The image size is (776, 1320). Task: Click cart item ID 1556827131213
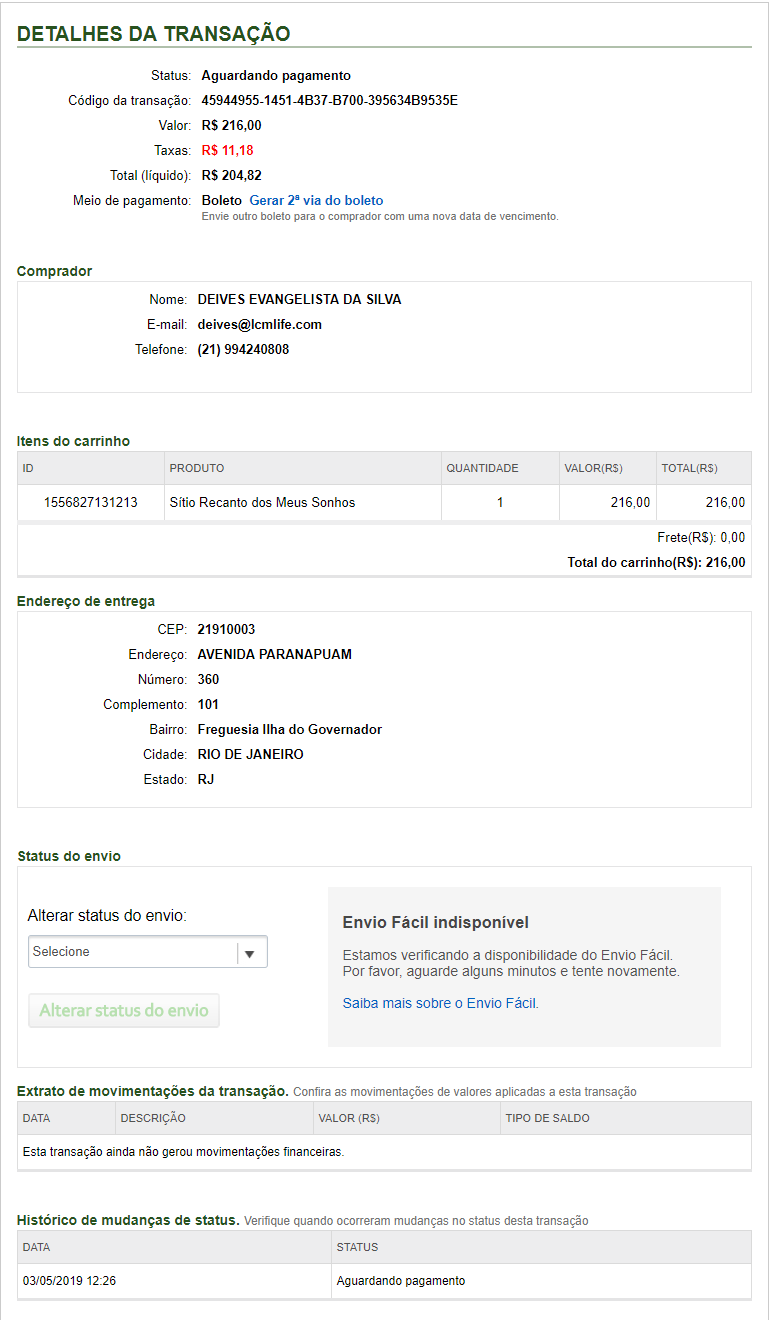tap(91, 502)
